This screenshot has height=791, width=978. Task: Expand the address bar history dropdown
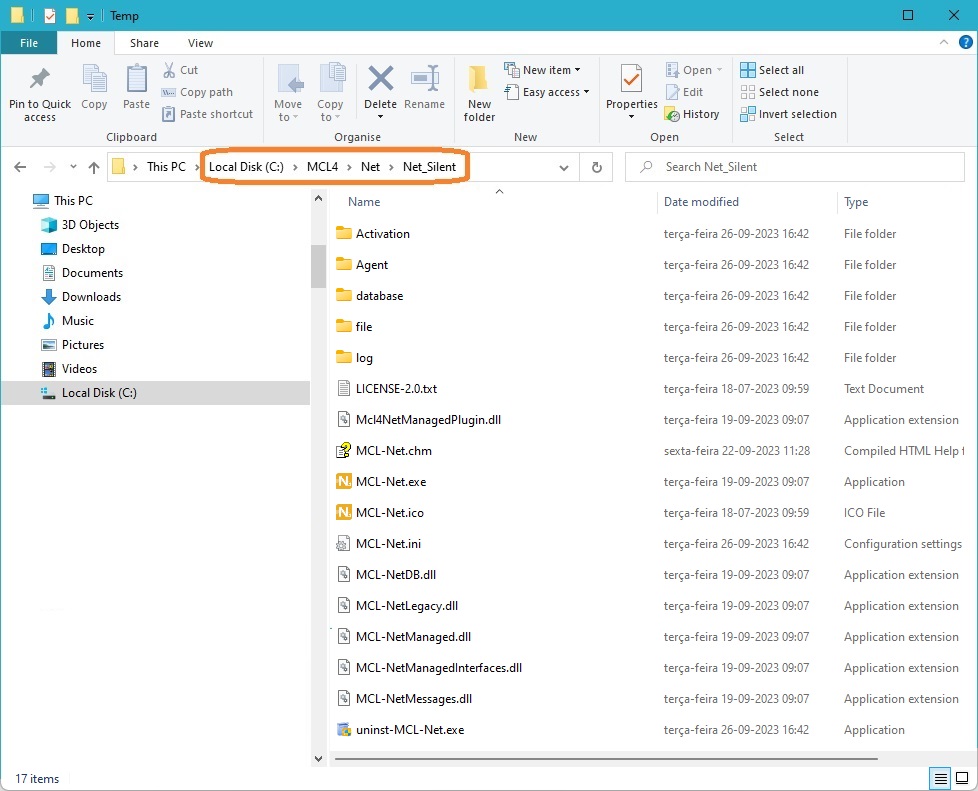tap(564, 167)
